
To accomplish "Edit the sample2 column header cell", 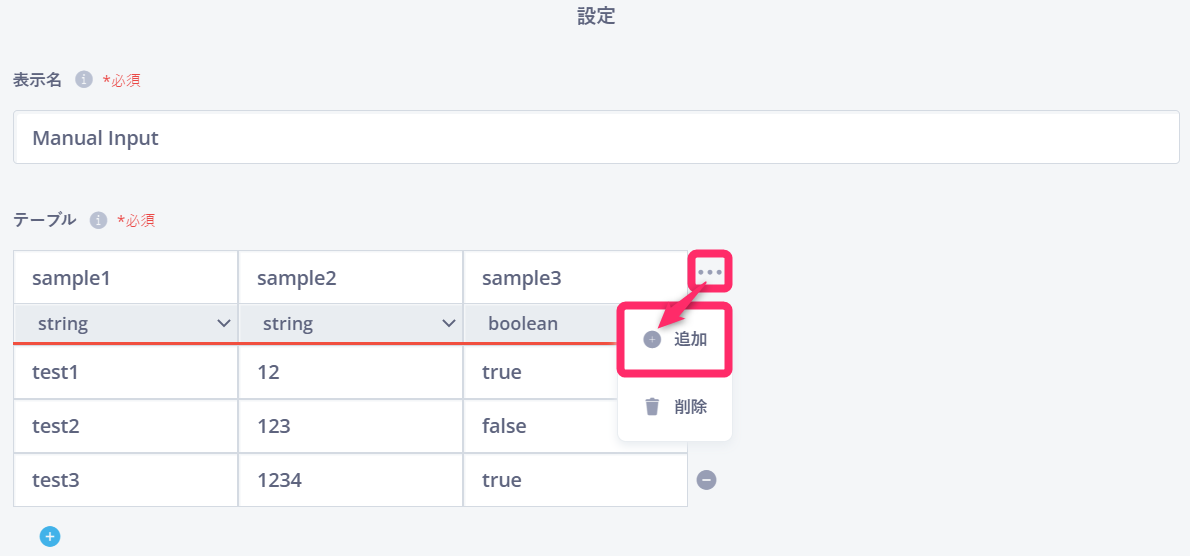I will pyautogui.click(x=351, y=278).
